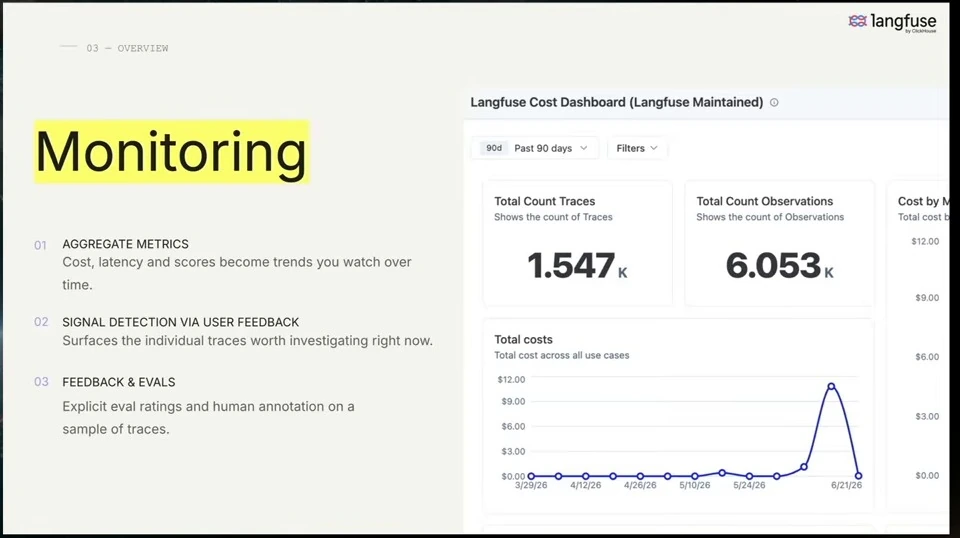Click the $3.00 label on Total costs axis

coord(513,451)
